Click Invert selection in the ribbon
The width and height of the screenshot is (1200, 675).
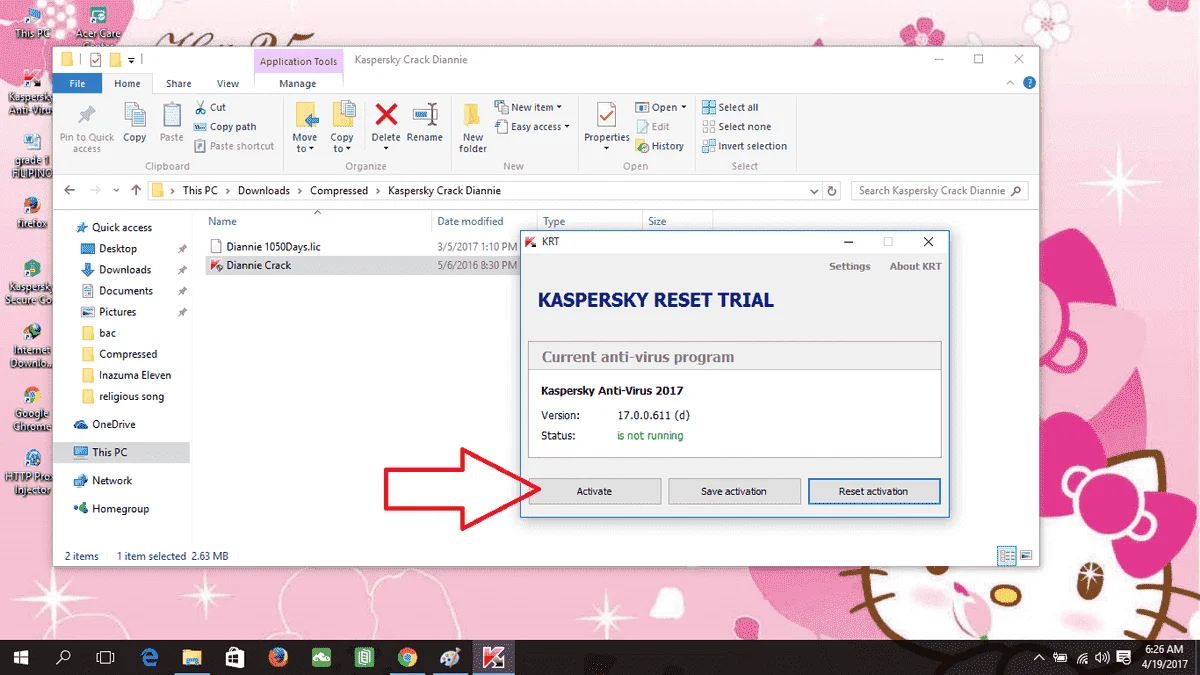744,146
